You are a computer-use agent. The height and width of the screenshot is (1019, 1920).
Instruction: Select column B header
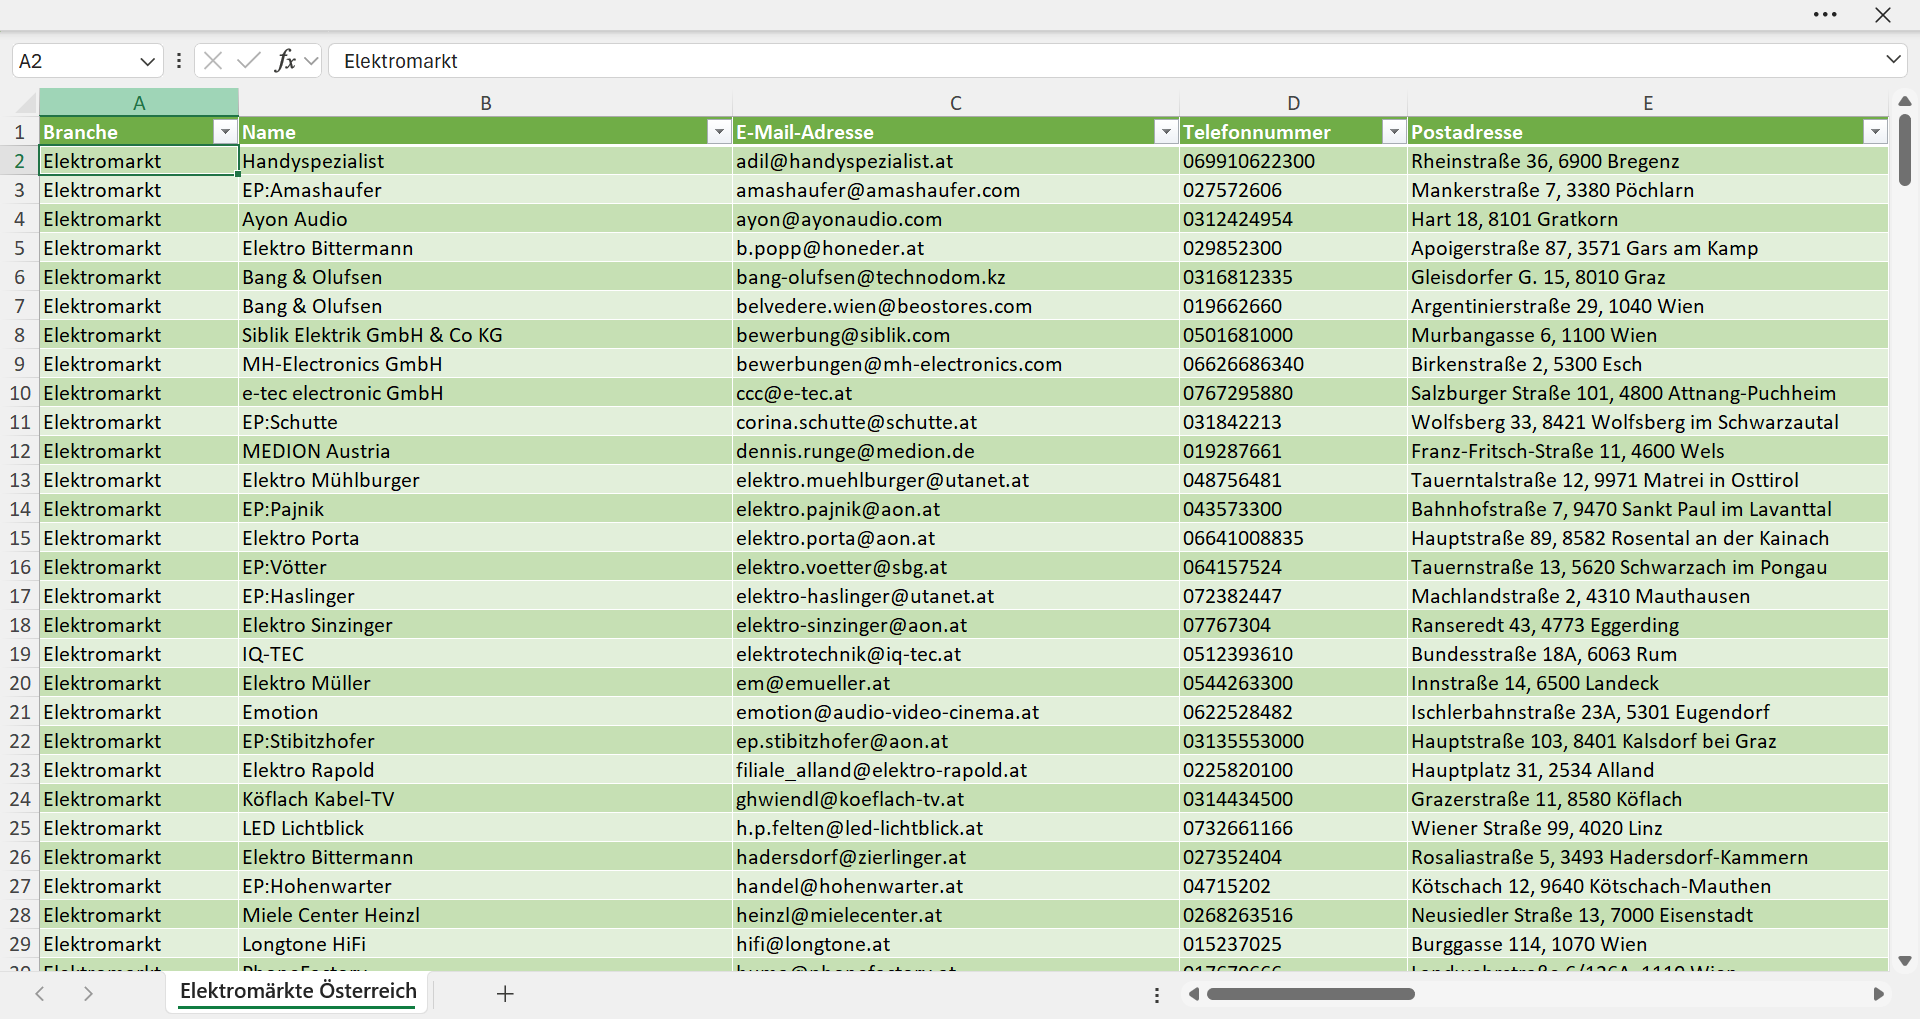[x=486, y=103]
